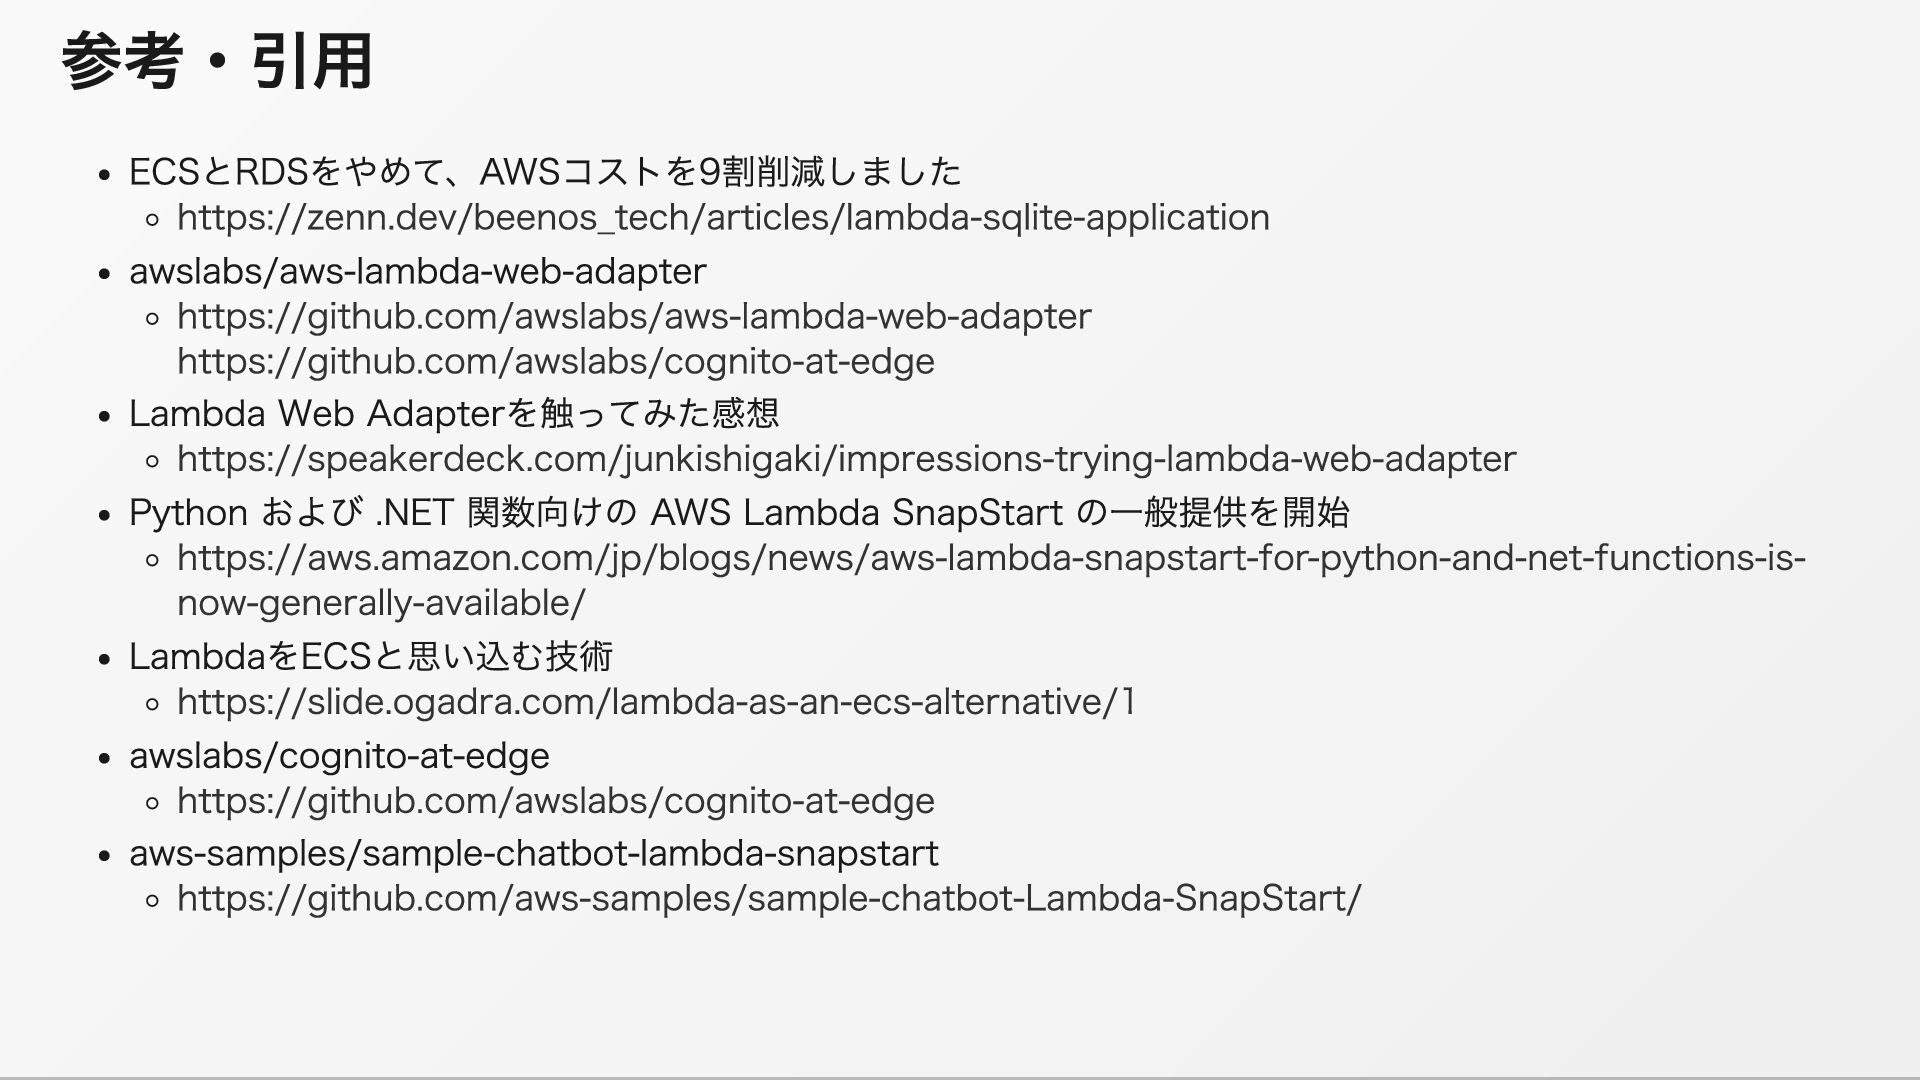Click the now-generally-available/ URL continuation line
Screen dimensions: 1920x1080
[381, 604]
